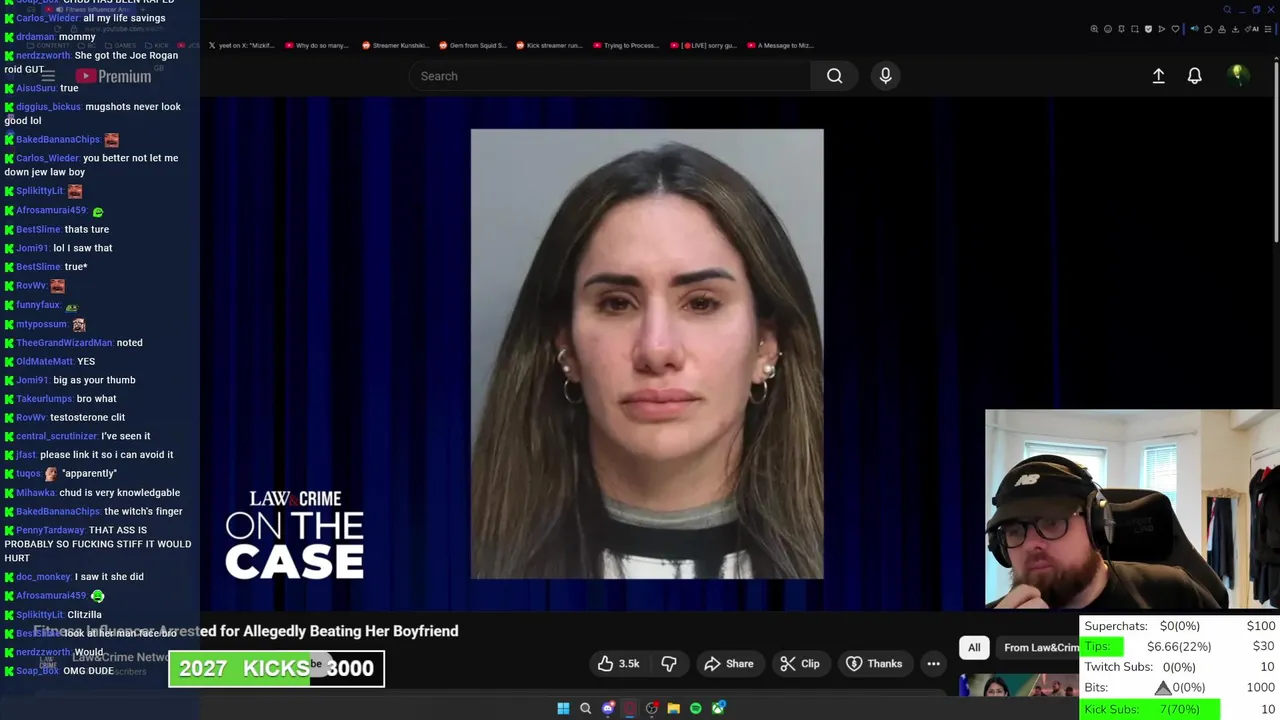Click the Share button under video
Image resolution: width=1280 pixels, height=720 pixels.
pos(728,664)
